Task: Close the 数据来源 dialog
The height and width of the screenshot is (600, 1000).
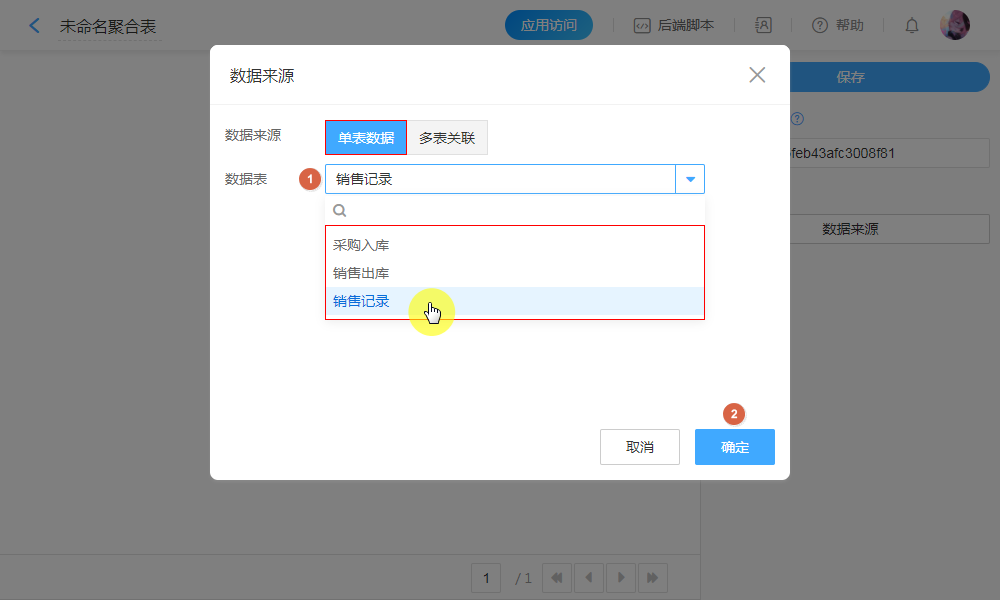Action: point(757,75)
